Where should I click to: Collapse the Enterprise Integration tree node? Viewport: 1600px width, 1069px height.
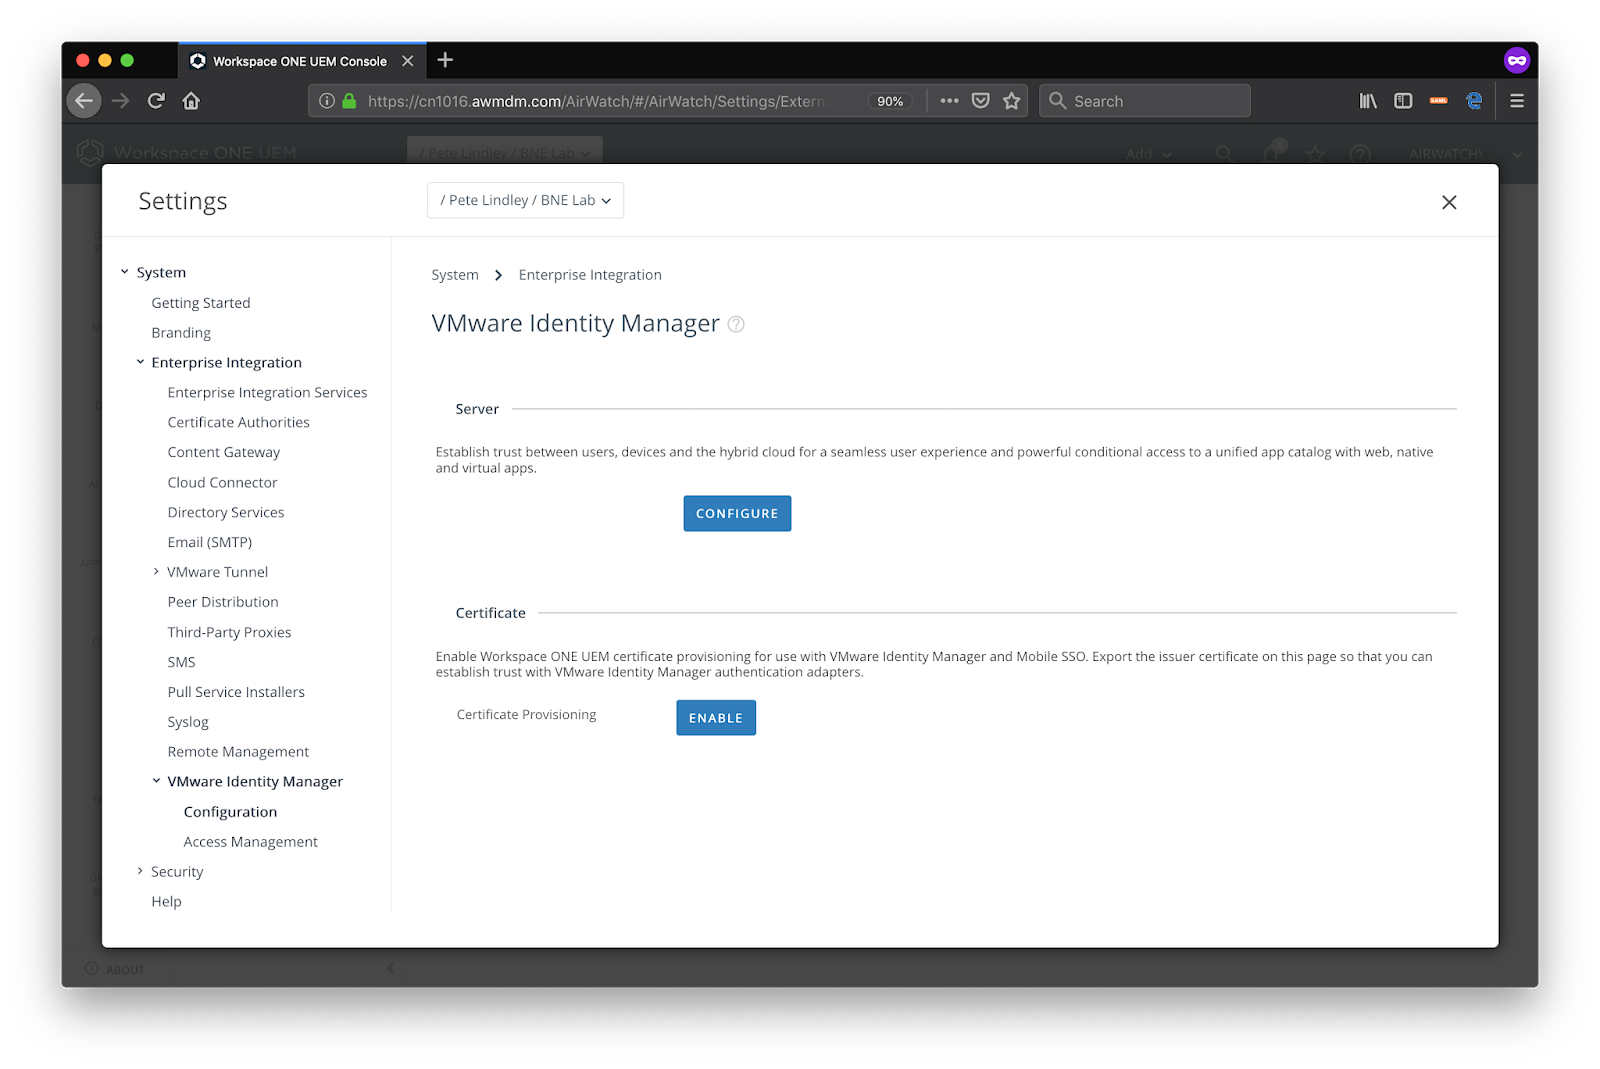140,362
